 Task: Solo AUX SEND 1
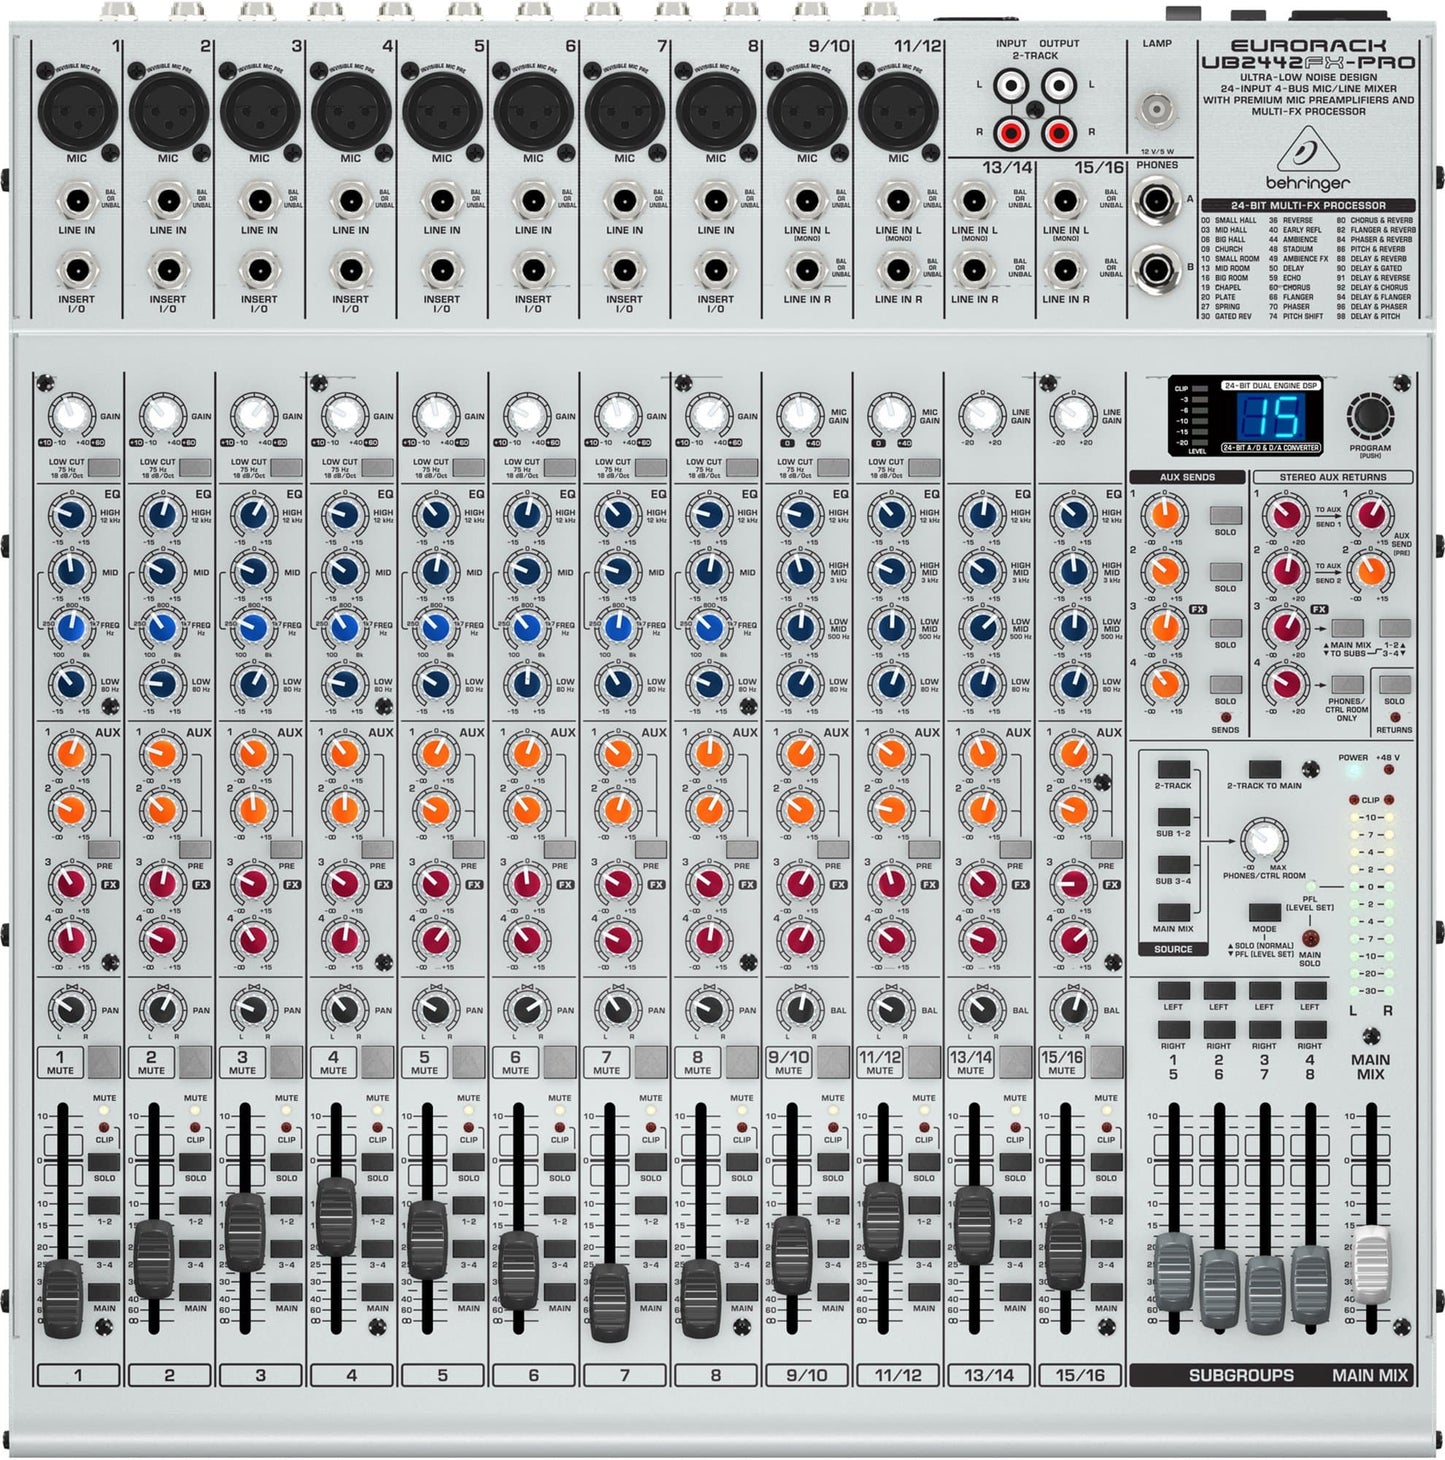1225,515
